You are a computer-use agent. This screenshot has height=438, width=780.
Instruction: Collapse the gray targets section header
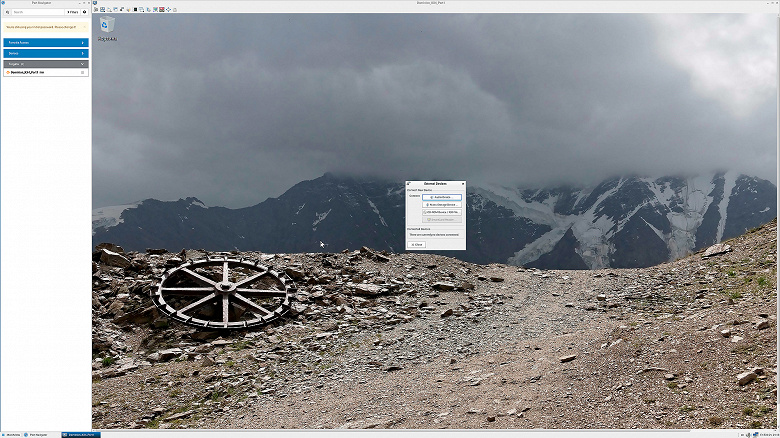[46, 64]
